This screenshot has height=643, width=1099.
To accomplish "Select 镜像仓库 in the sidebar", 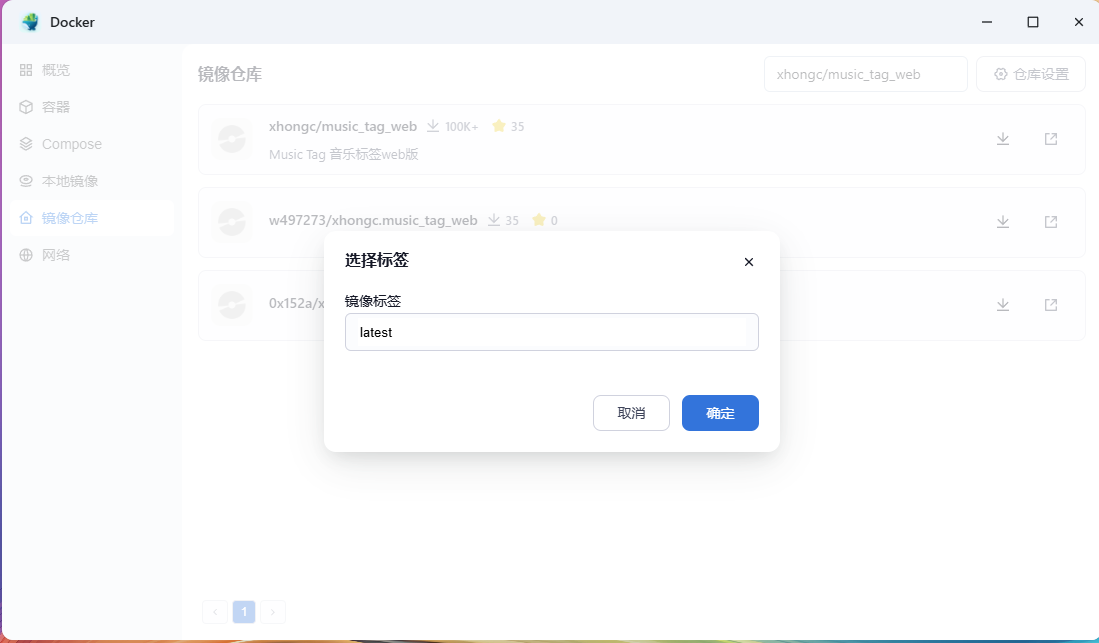I will [92, 218].
